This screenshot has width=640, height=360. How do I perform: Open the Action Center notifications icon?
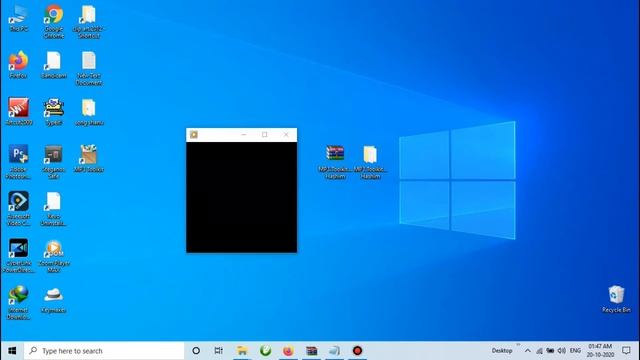pos(626,351)
